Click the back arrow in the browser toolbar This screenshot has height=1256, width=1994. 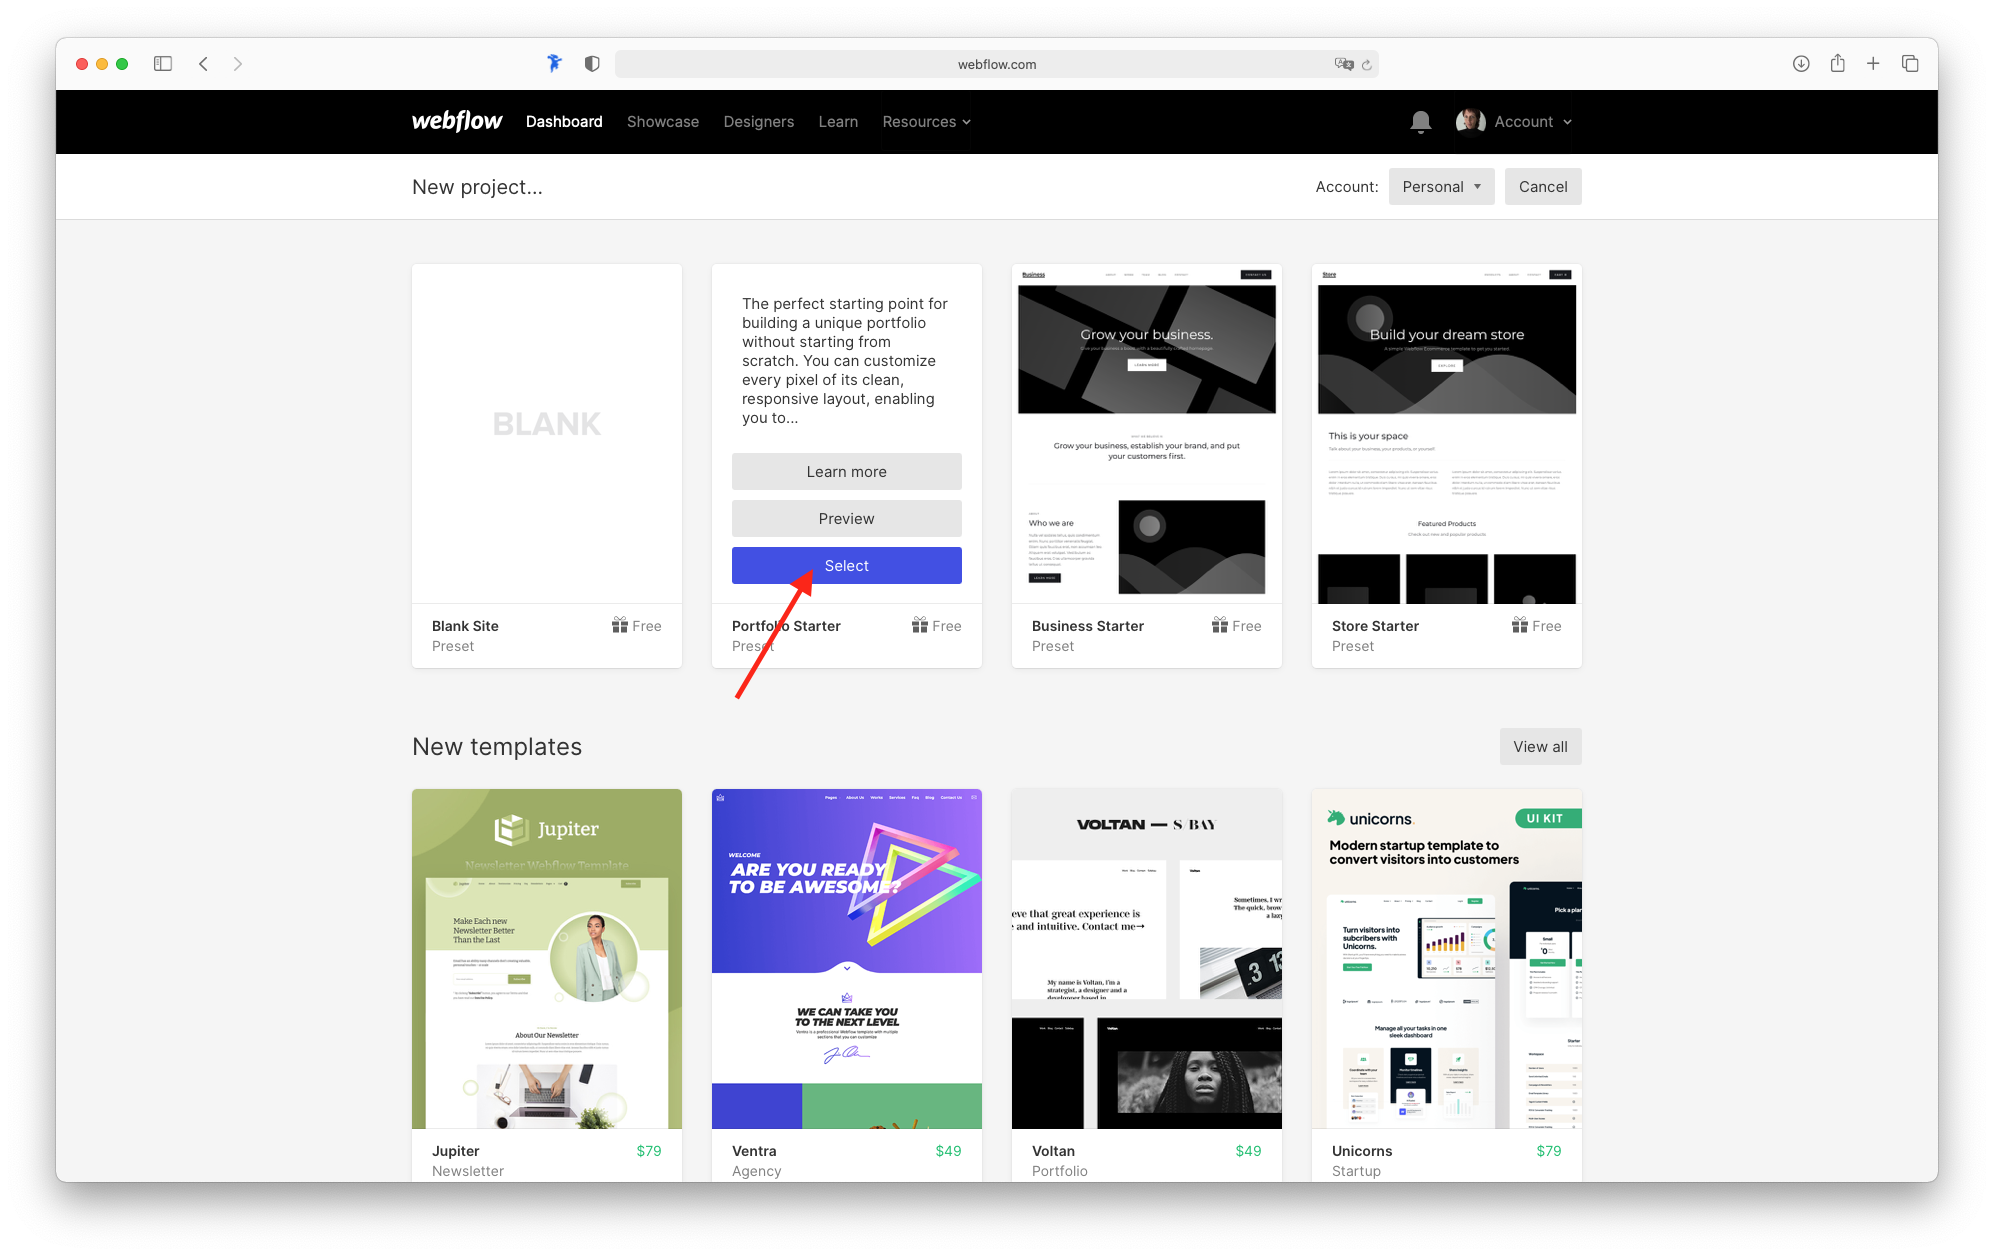point(203,63)
